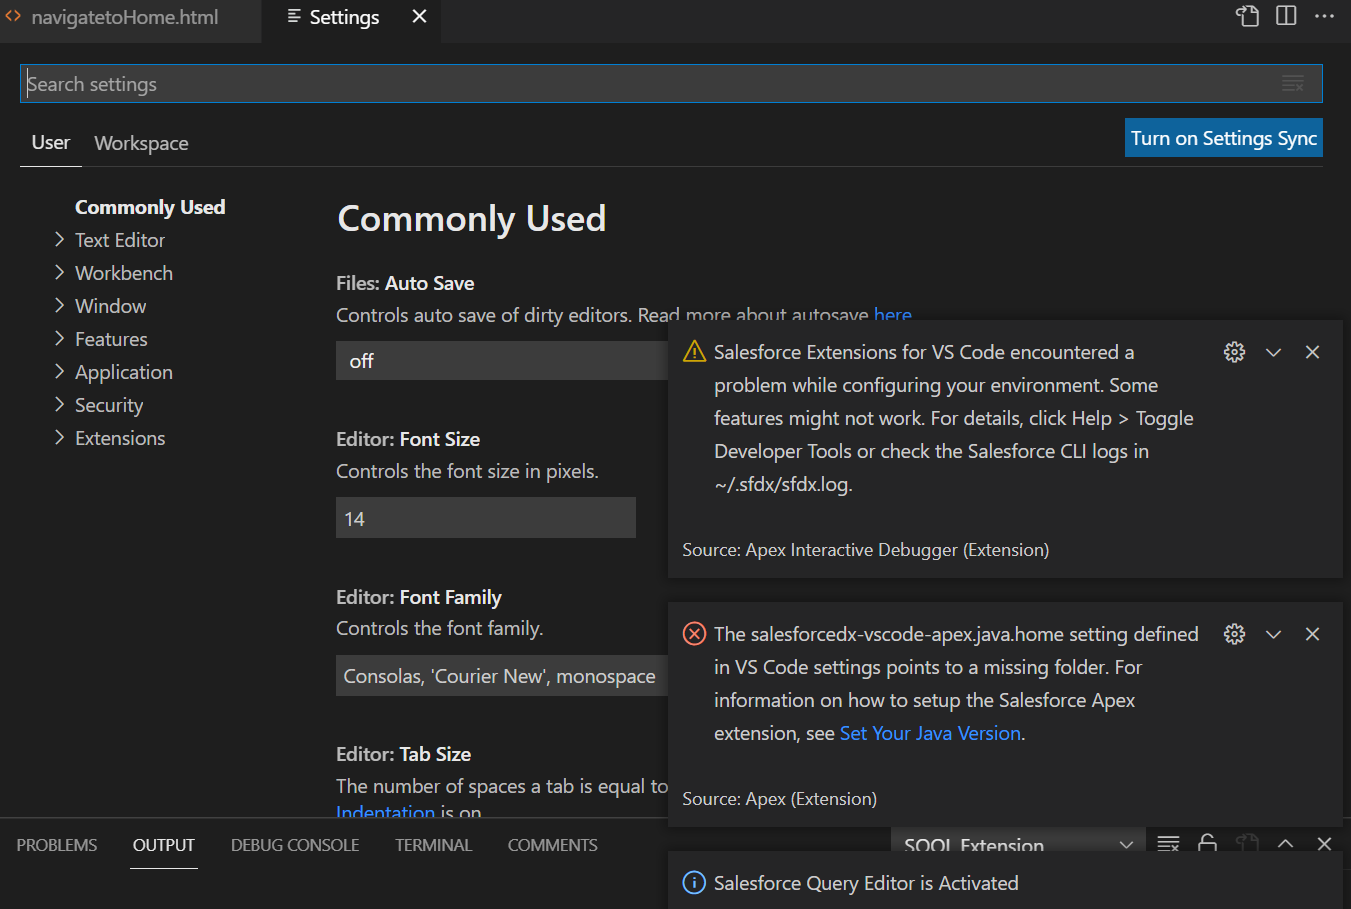
Task: Click the Turn on Settings Sync button
Action: pos(1223,137)
